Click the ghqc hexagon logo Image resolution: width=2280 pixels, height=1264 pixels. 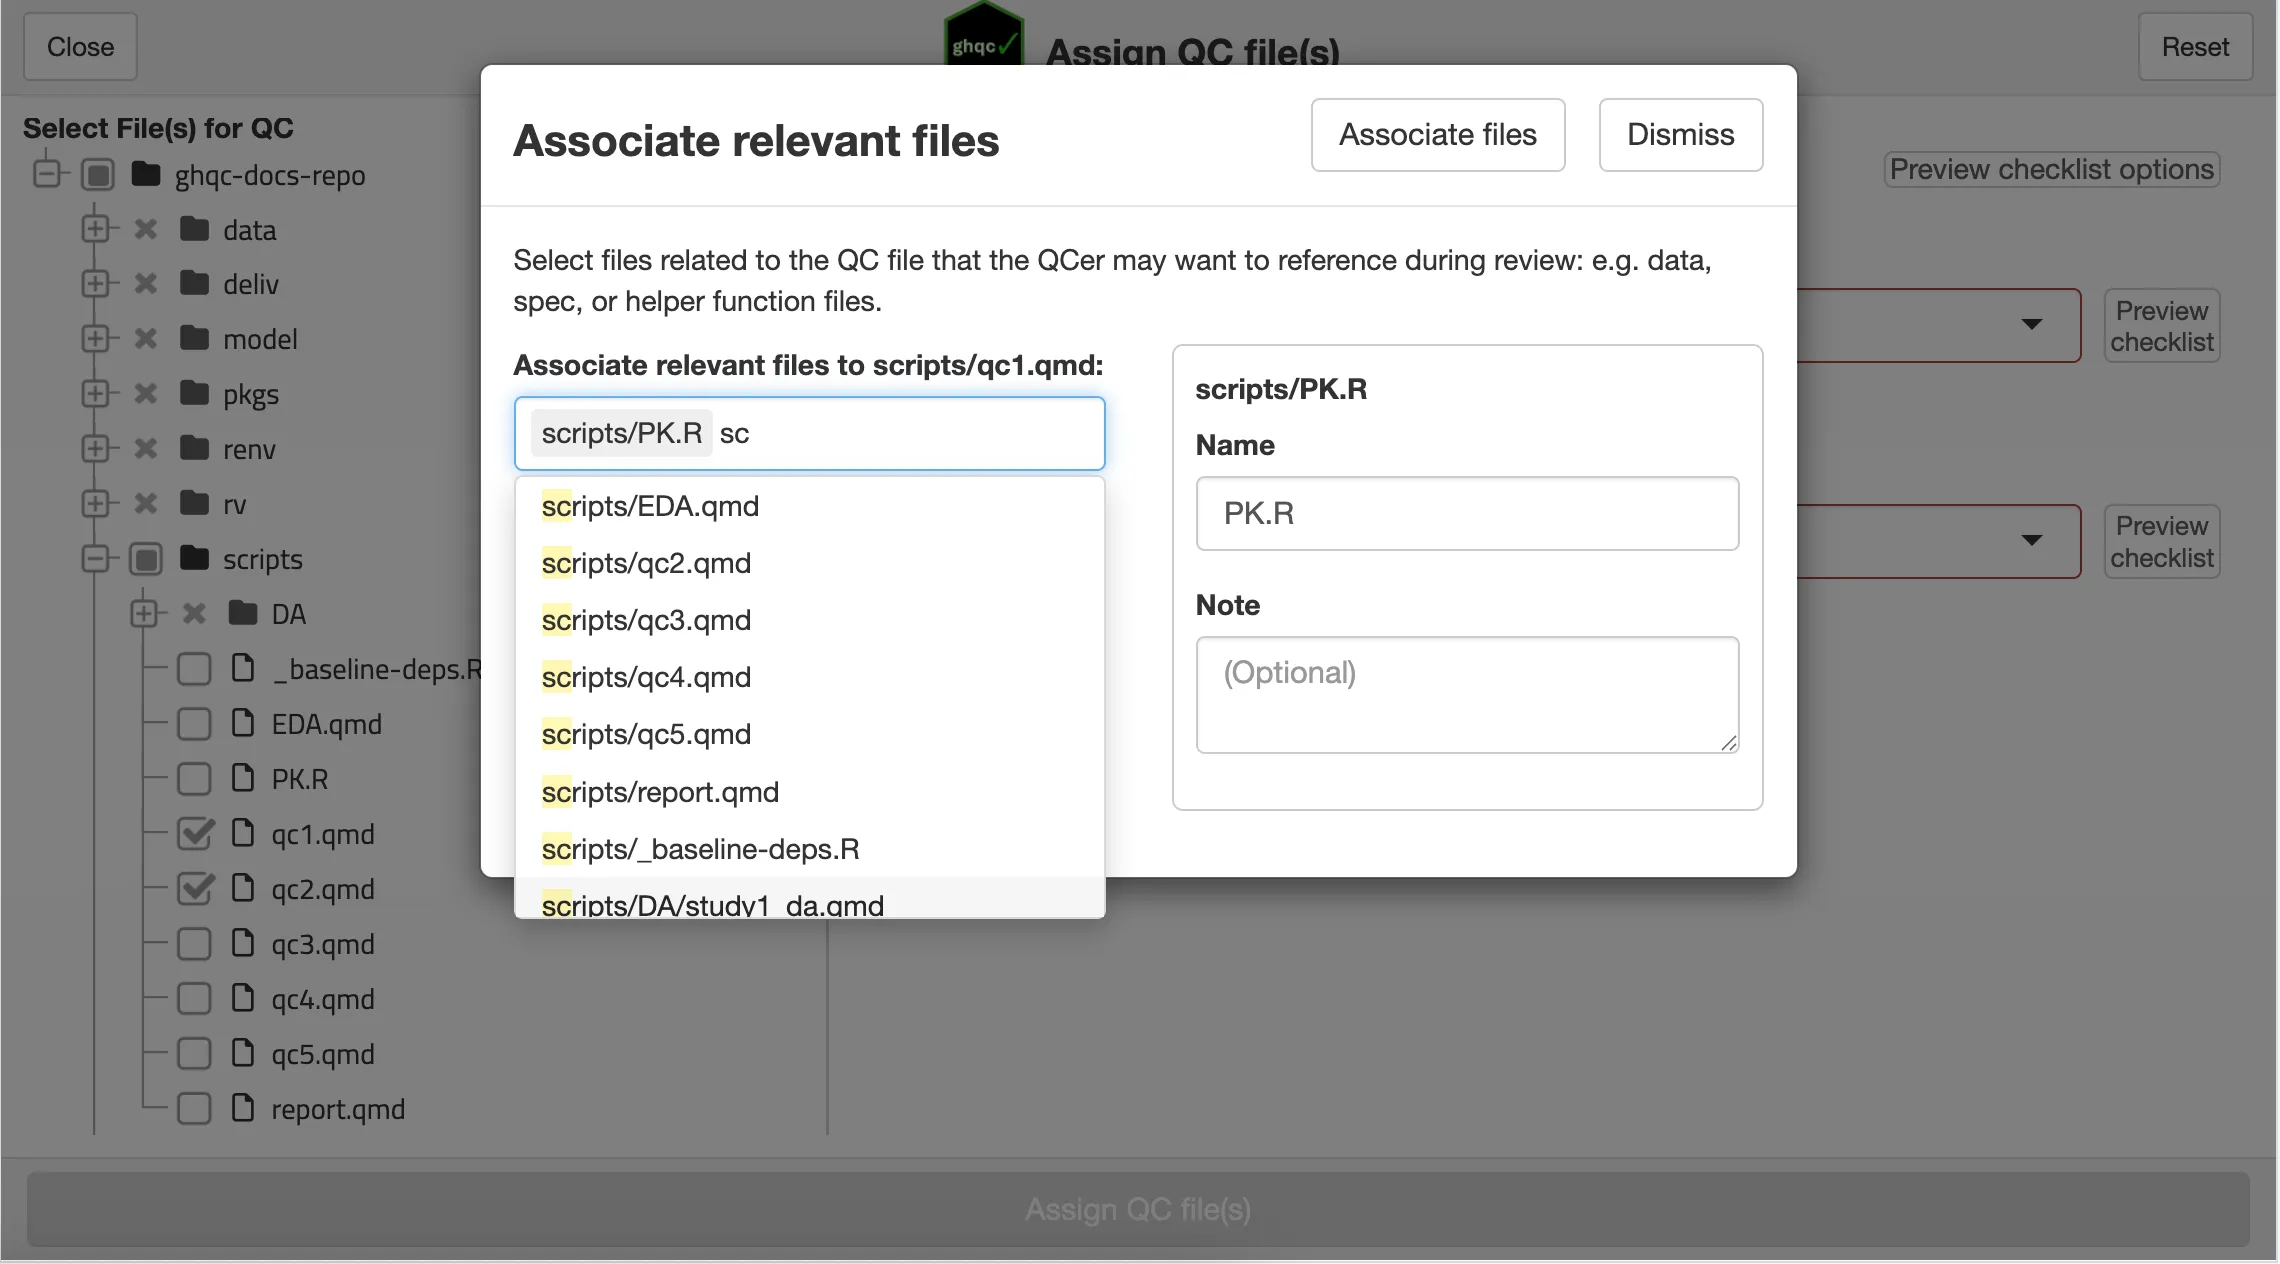[x=983, y=36]
